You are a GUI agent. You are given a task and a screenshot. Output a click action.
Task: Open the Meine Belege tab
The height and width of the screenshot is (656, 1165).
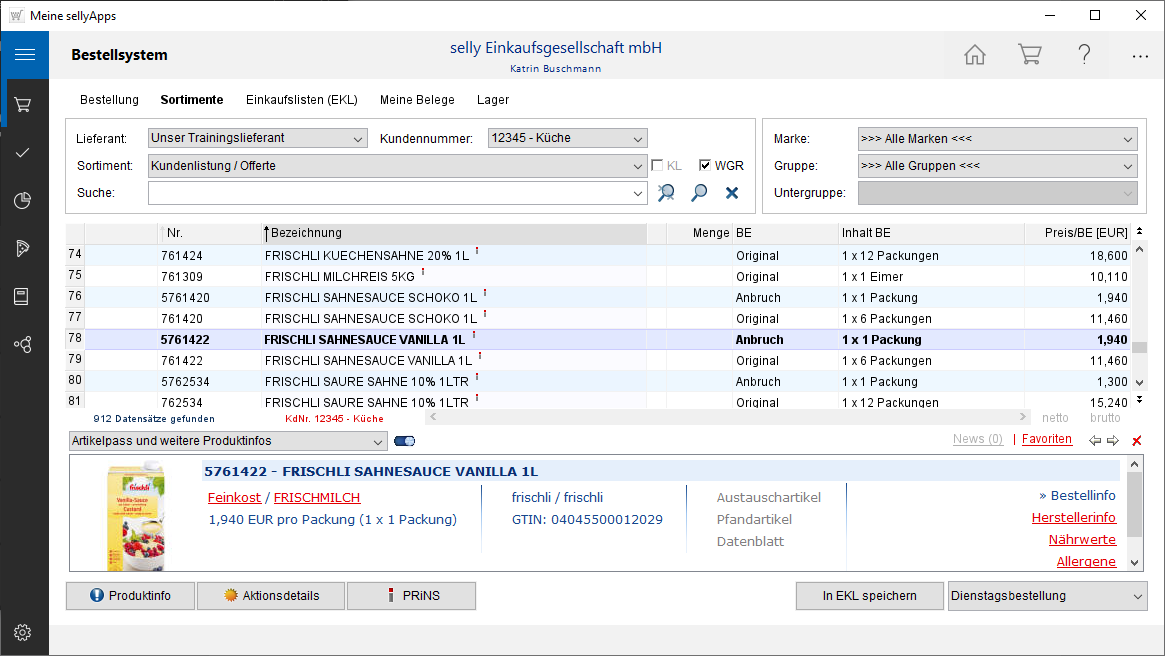pyautogui.click(x=417, y=100)
